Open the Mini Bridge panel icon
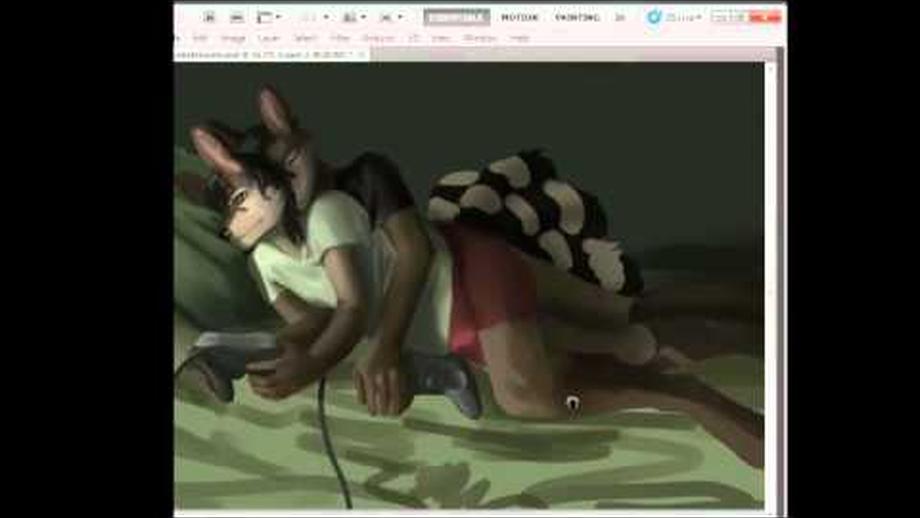The height and width of the screenshot is (518, 920). click(236, 18)
